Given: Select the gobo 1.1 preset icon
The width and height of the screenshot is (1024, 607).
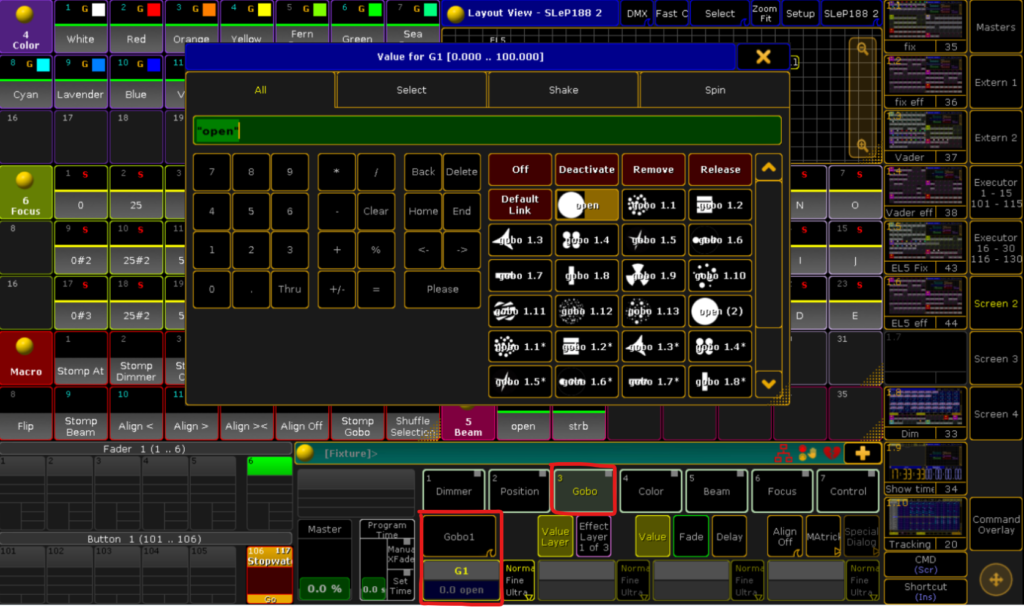Looking at the screenshot, I should pyautogui.click(x=653, y=205).
